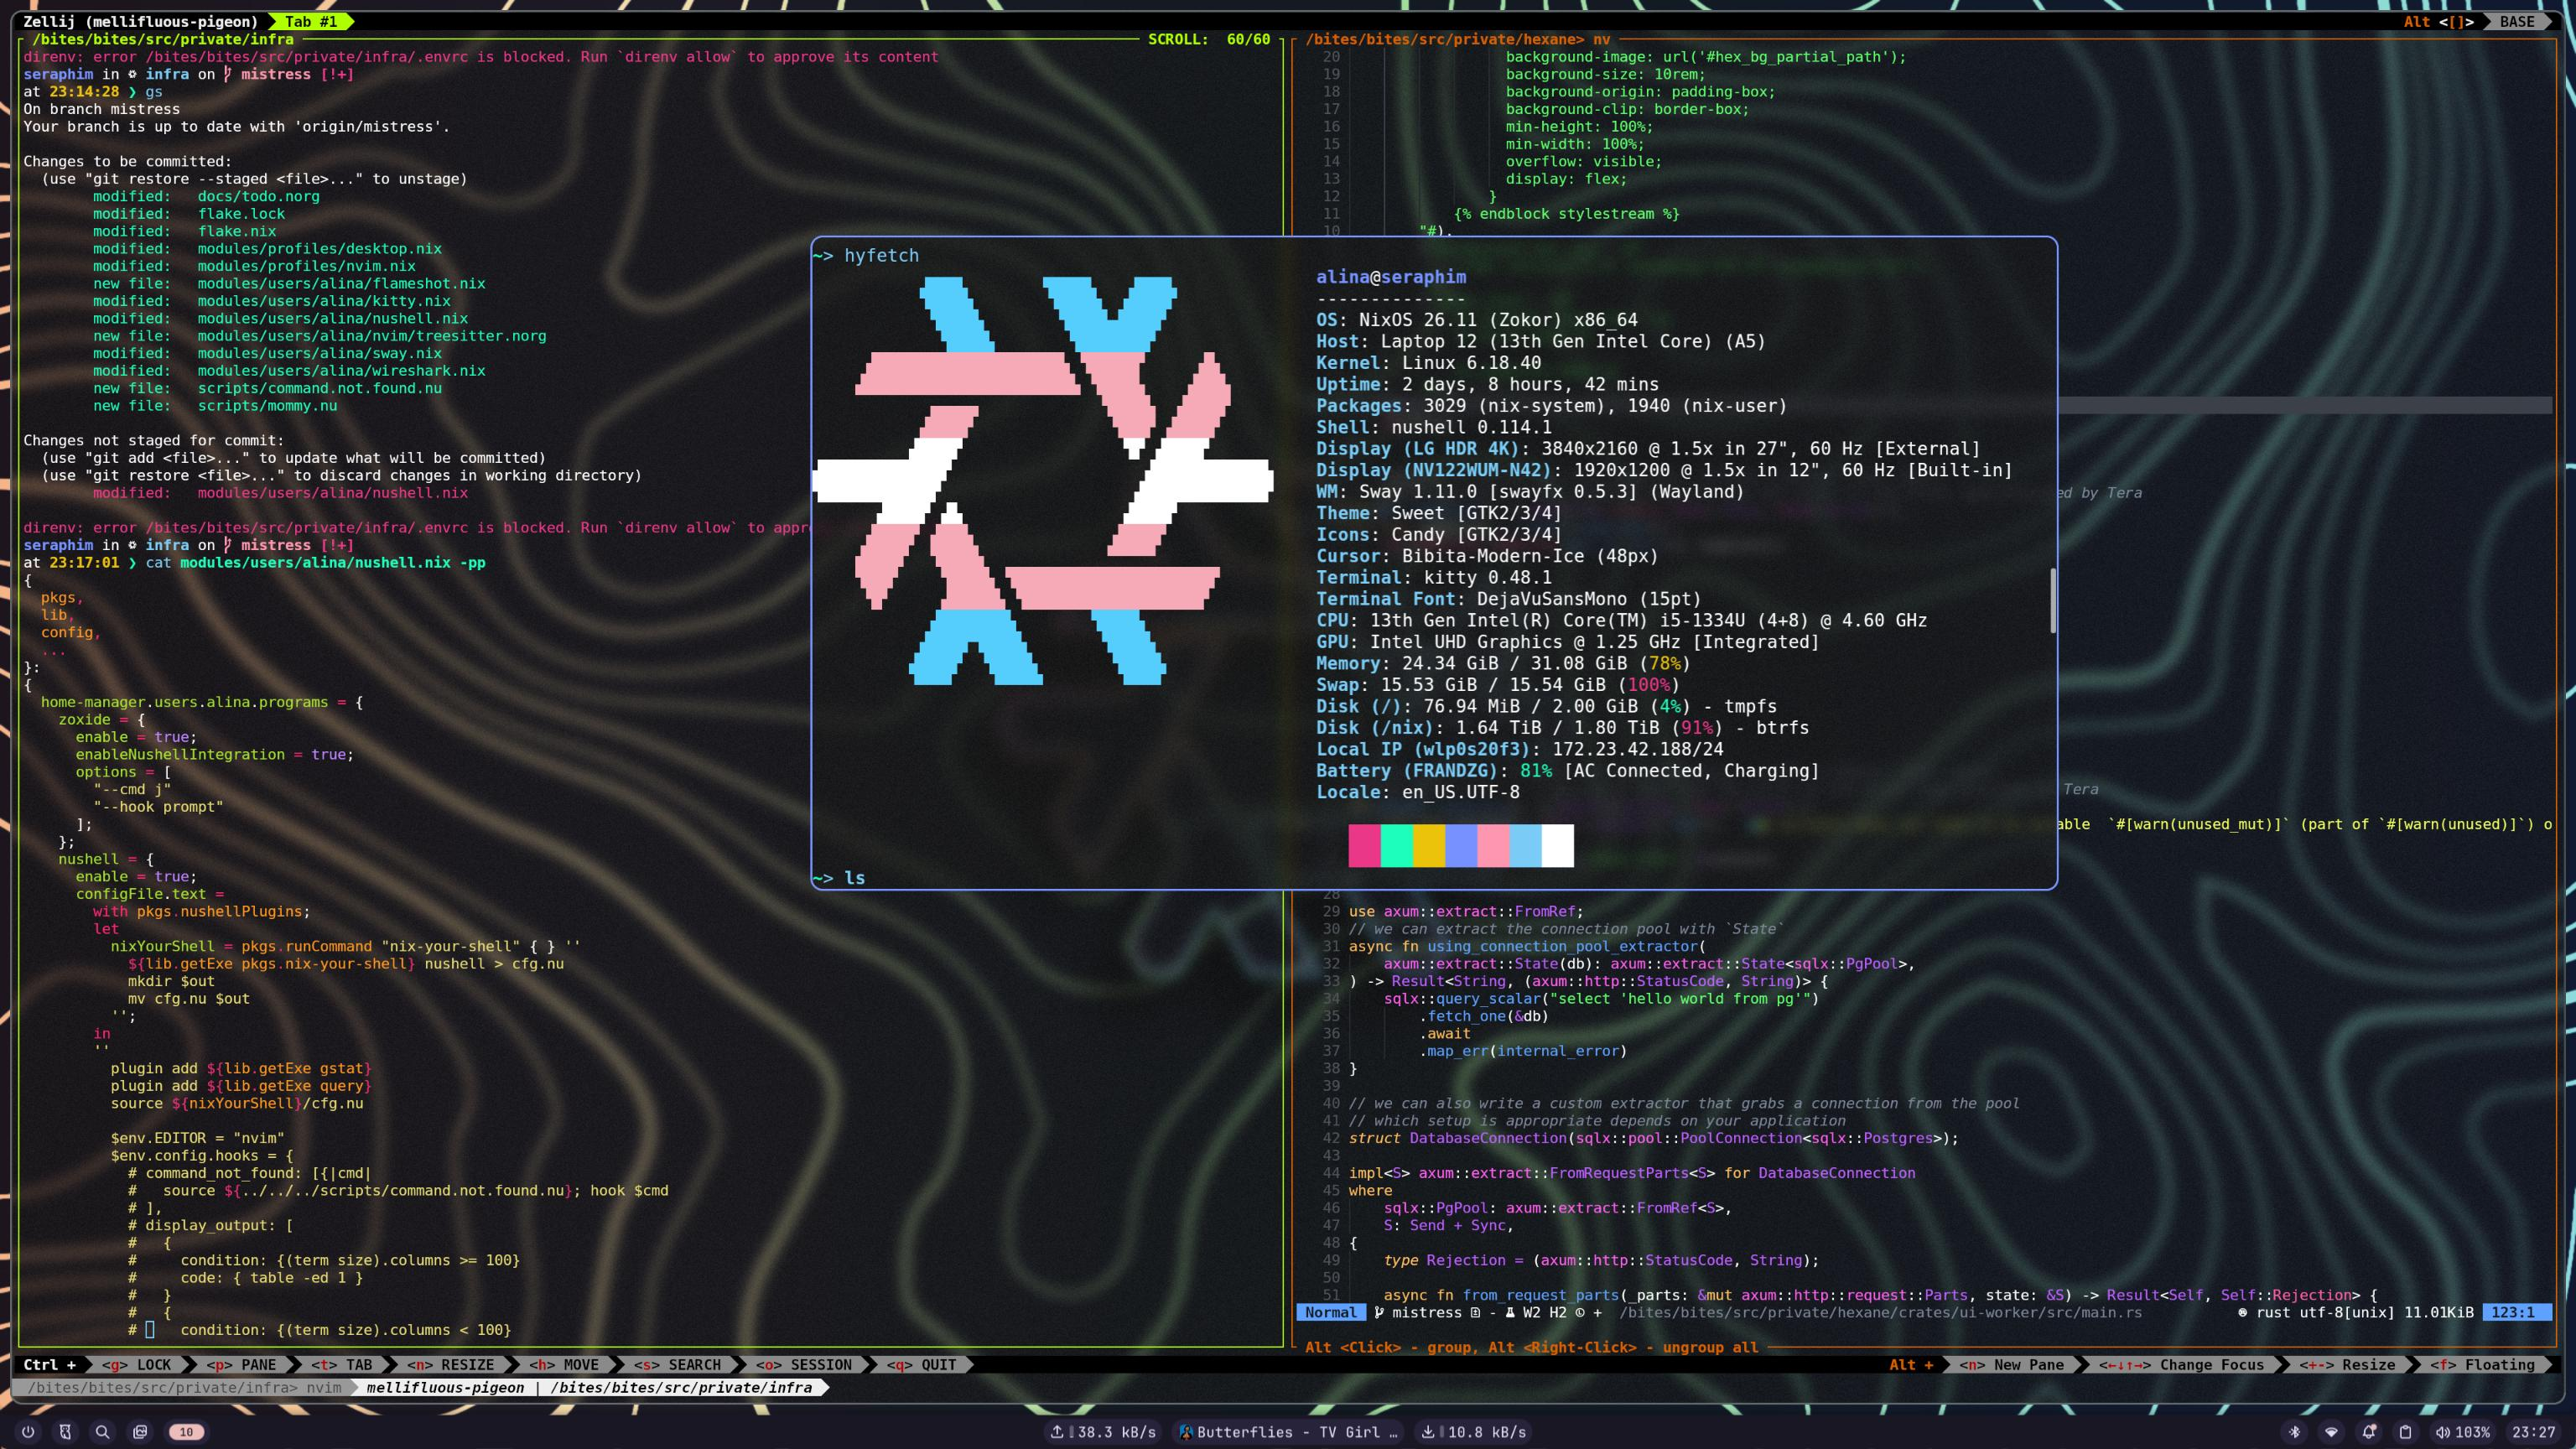Click the Butterflies - TV Girl media widget
Screen dimensions: 2576x1449
(1288, 1432)
